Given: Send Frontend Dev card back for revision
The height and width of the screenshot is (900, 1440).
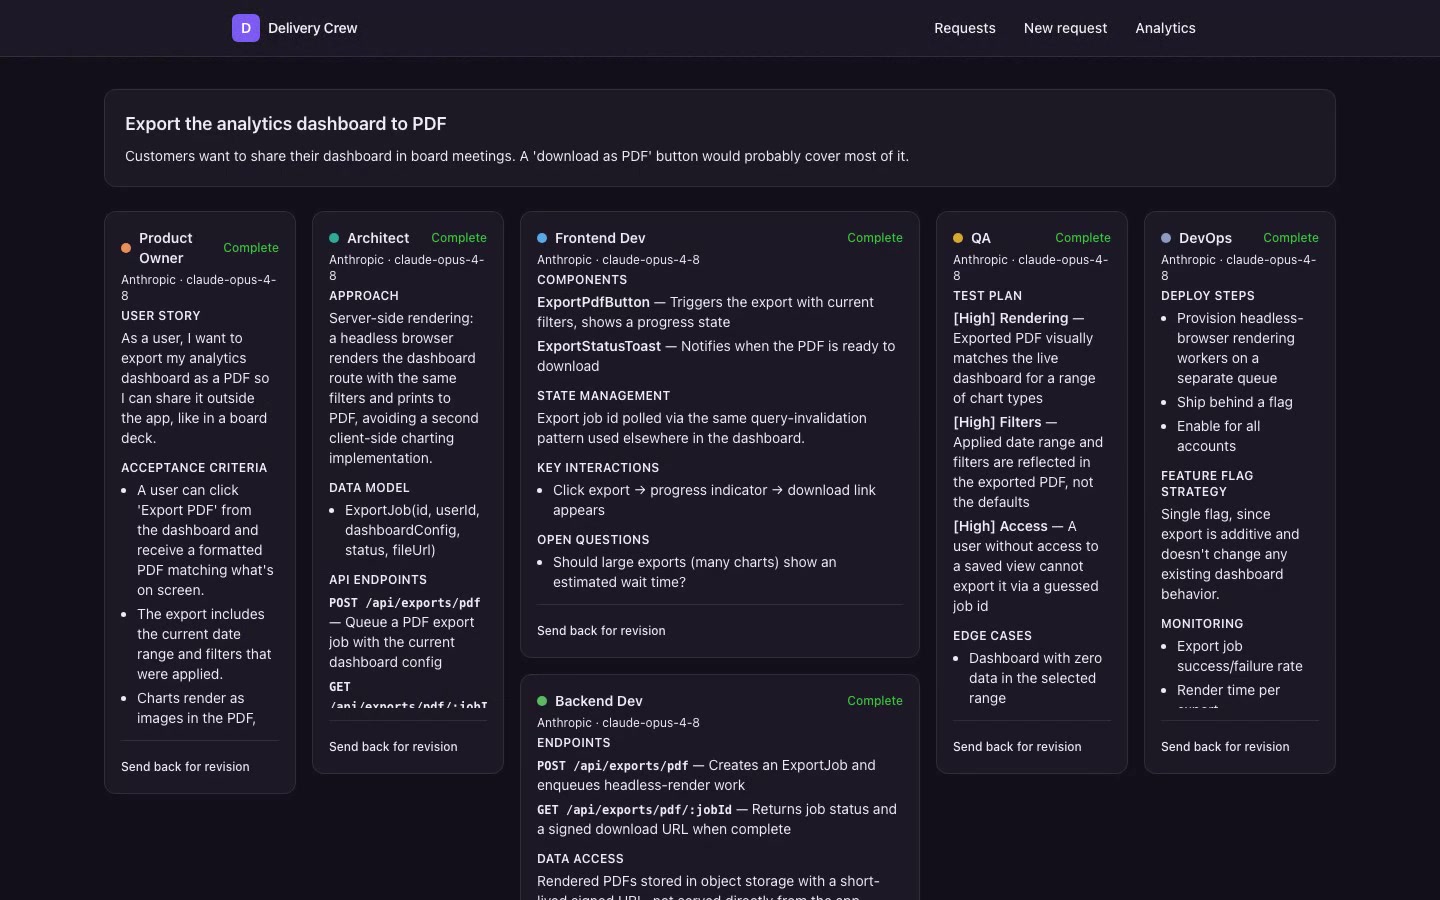Looking at the screenshot, I should [x=601, y=631].
